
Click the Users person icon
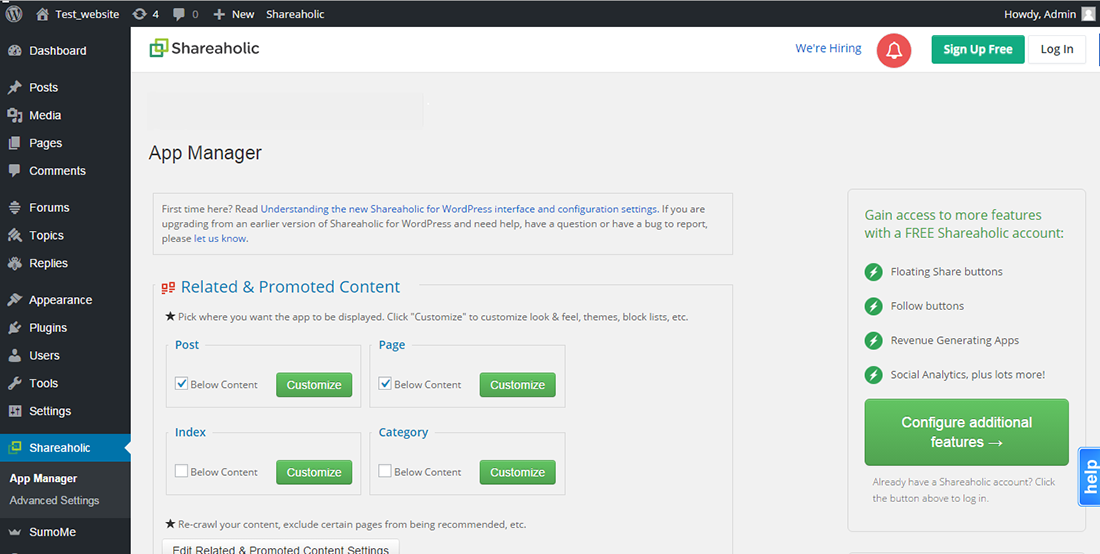tap(14, 356)
